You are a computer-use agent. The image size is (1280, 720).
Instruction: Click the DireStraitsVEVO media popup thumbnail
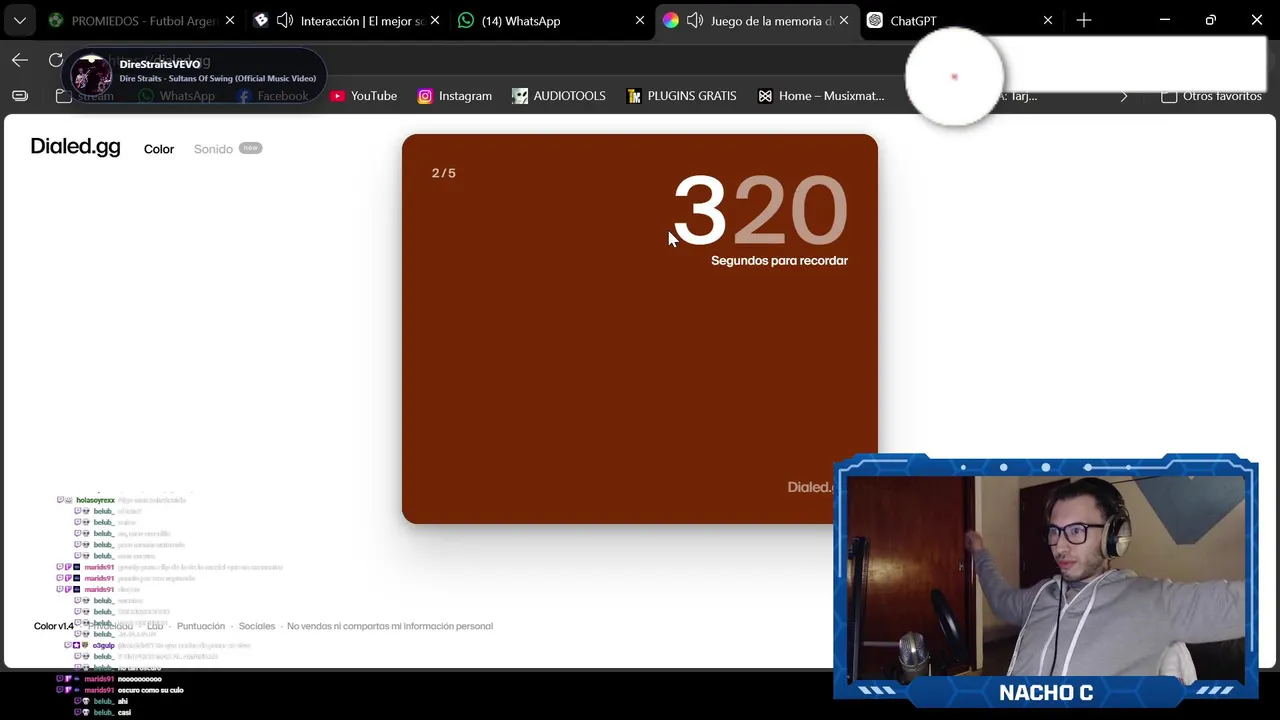pos(91,75)
